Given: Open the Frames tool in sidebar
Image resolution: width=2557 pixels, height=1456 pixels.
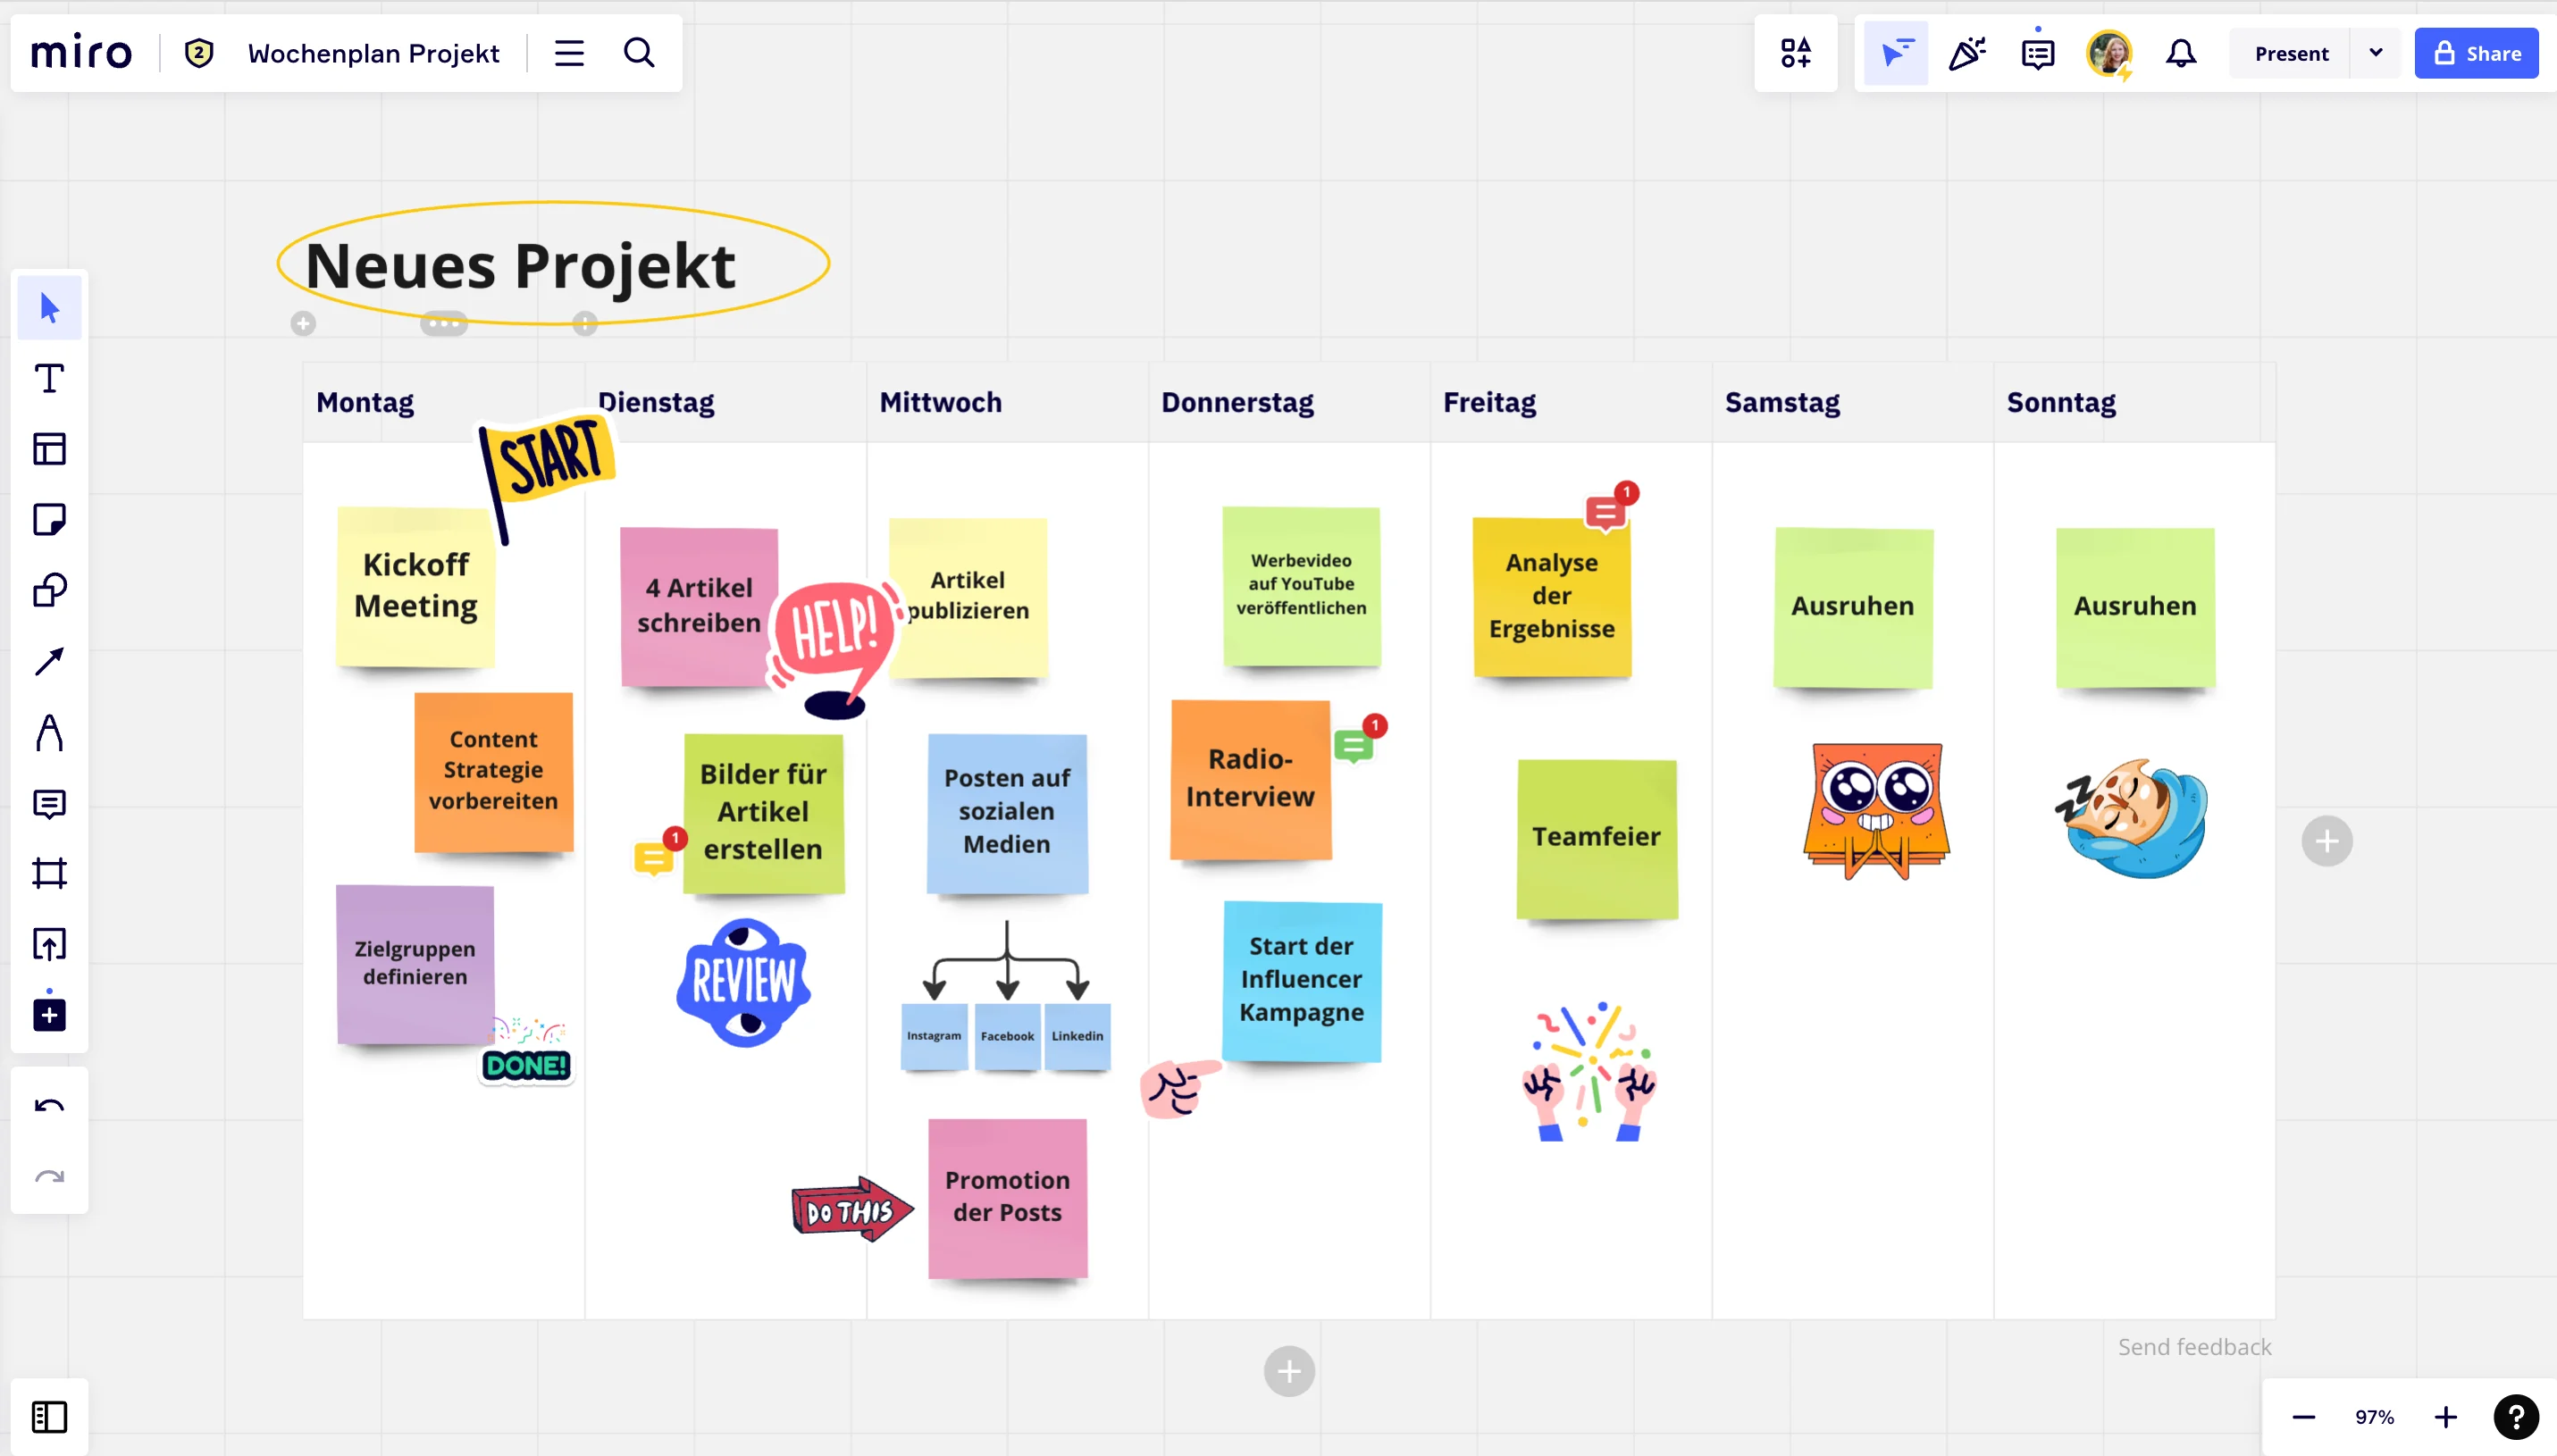Looking at the screenshot, I should tap(47, 873).
